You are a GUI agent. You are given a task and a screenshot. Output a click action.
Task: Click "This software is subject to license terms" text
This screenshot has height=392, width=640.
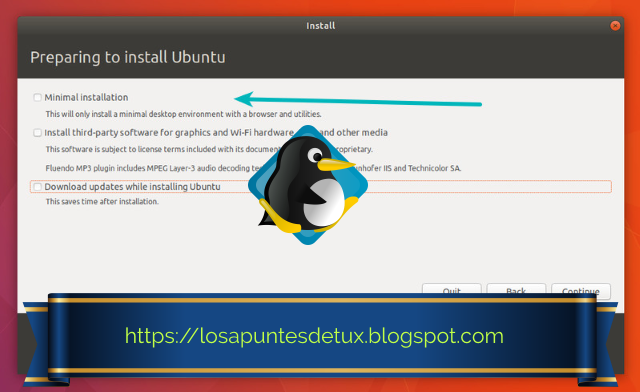coord(209,149)
